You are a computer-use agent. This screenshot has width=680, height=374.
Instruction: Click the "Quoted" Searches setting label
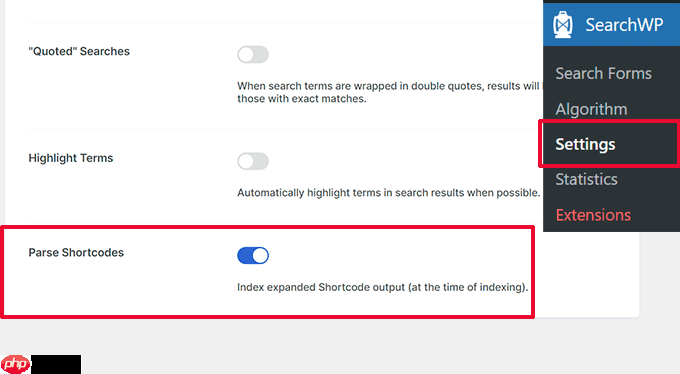click(79, 51)
